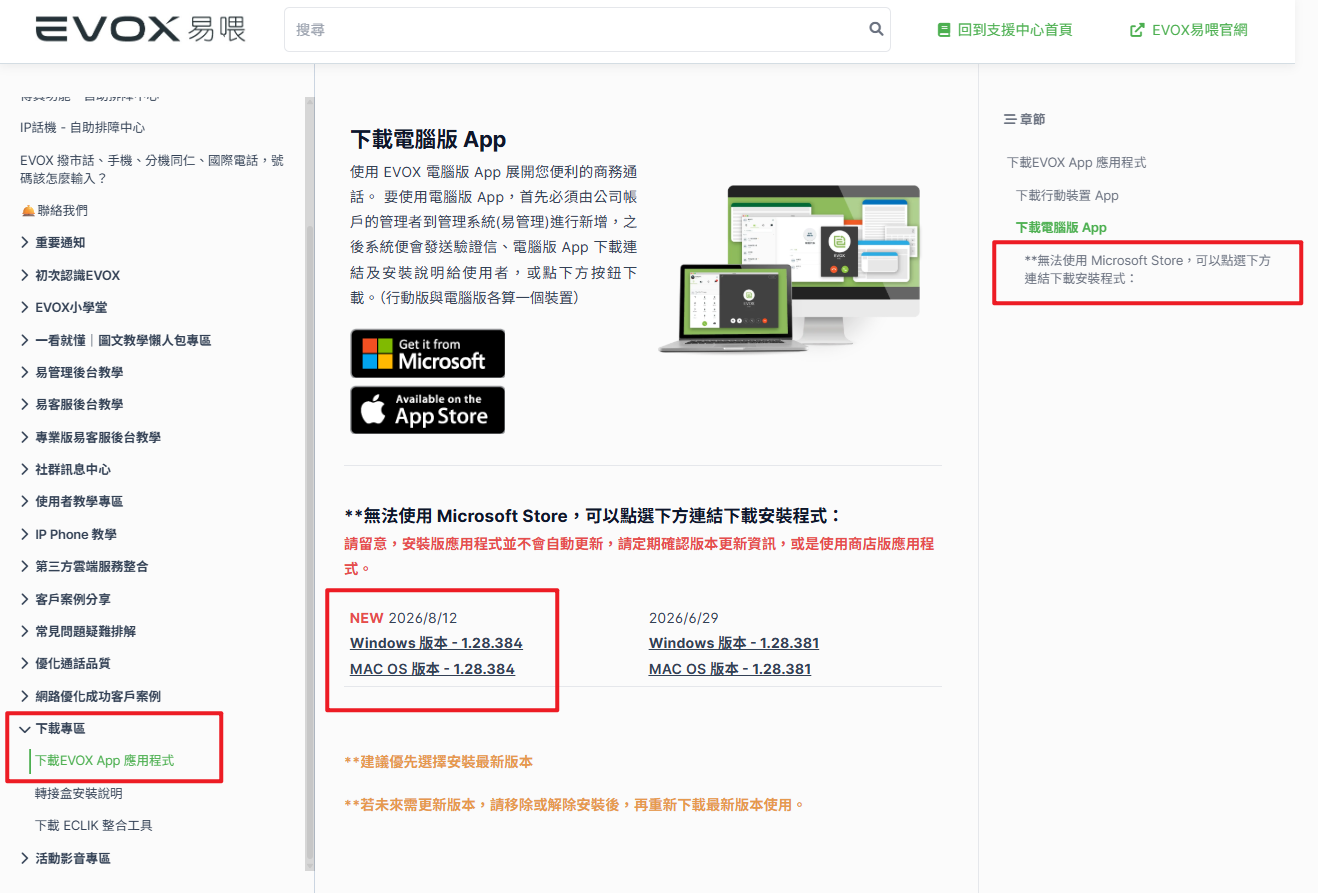
Task: Expand the 常見問題疑難排解 section
Action: click(x=78, y=631)
